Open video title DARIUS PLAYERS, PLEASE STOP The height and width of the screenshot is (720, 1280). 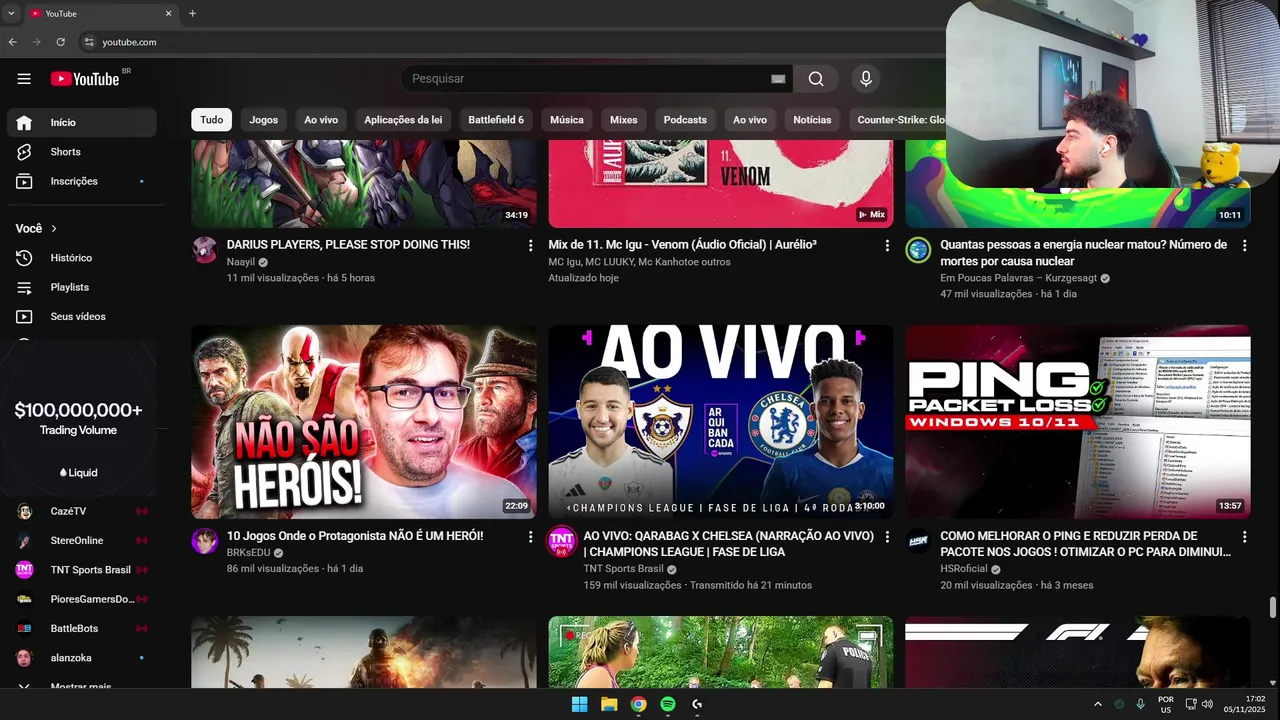tap(348, 245)
